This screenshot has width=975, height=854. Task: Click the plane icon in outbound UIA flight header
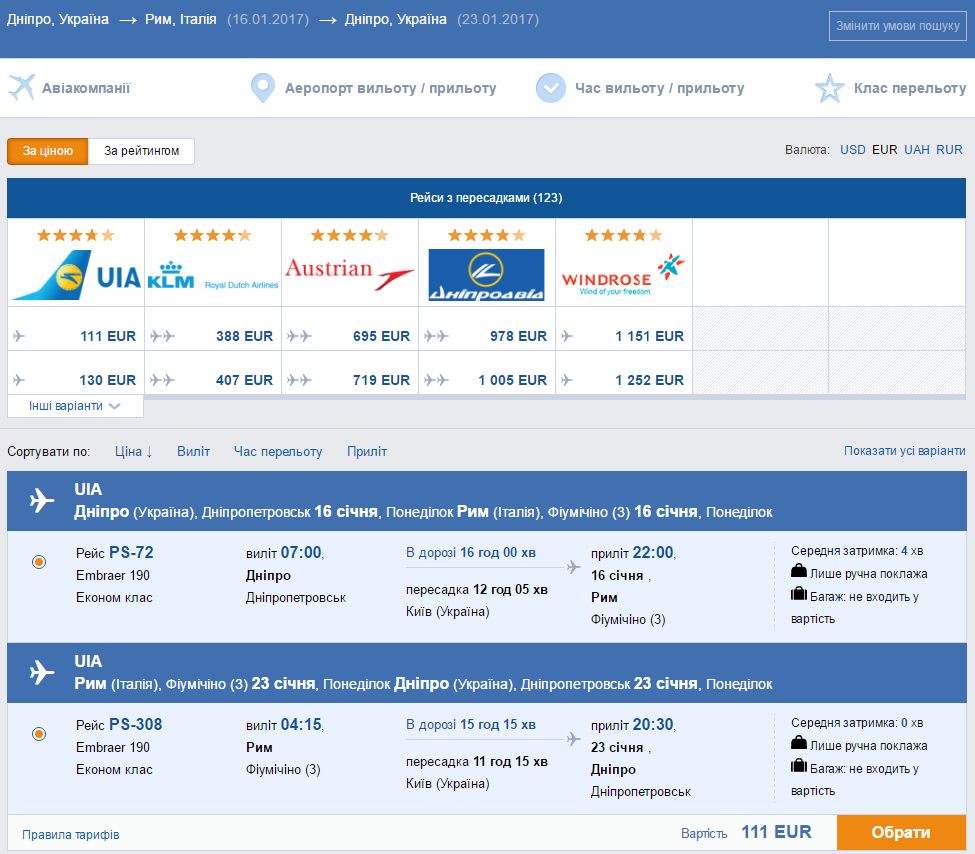pos(42,500)
